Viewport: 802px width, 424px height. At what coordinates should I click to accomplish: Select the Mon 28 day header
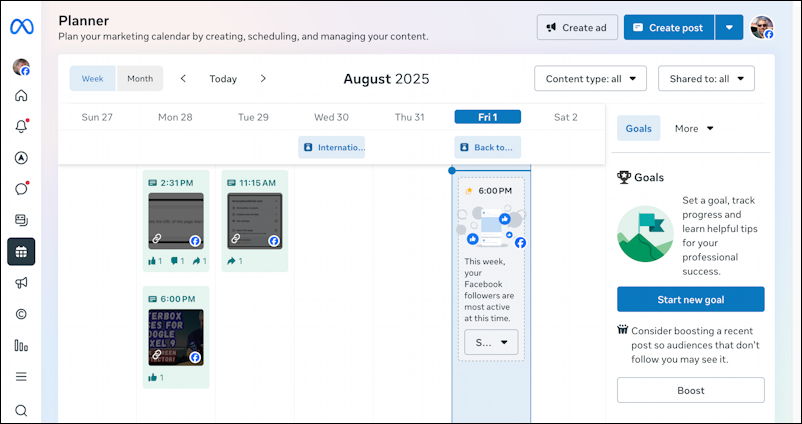point(175,117)
